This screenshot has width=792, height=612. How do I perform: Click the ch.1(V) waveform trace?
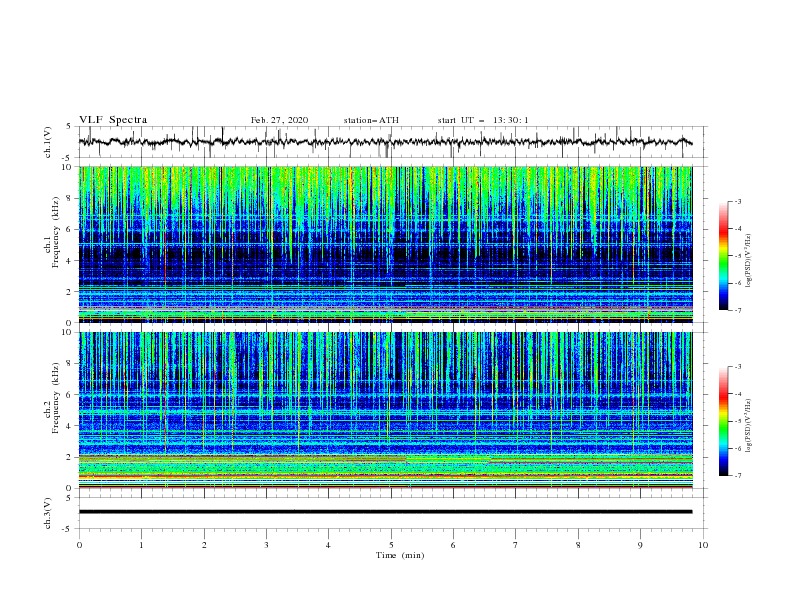coord(385,142)
